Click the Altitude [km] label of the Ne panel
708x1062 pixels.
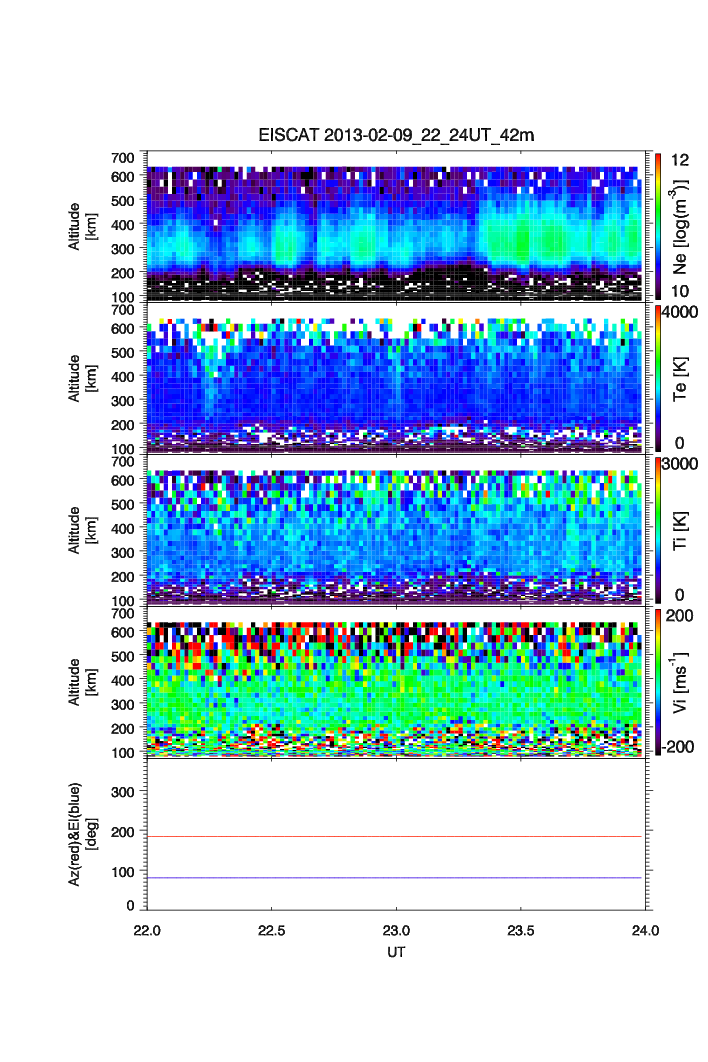(82, 226)
